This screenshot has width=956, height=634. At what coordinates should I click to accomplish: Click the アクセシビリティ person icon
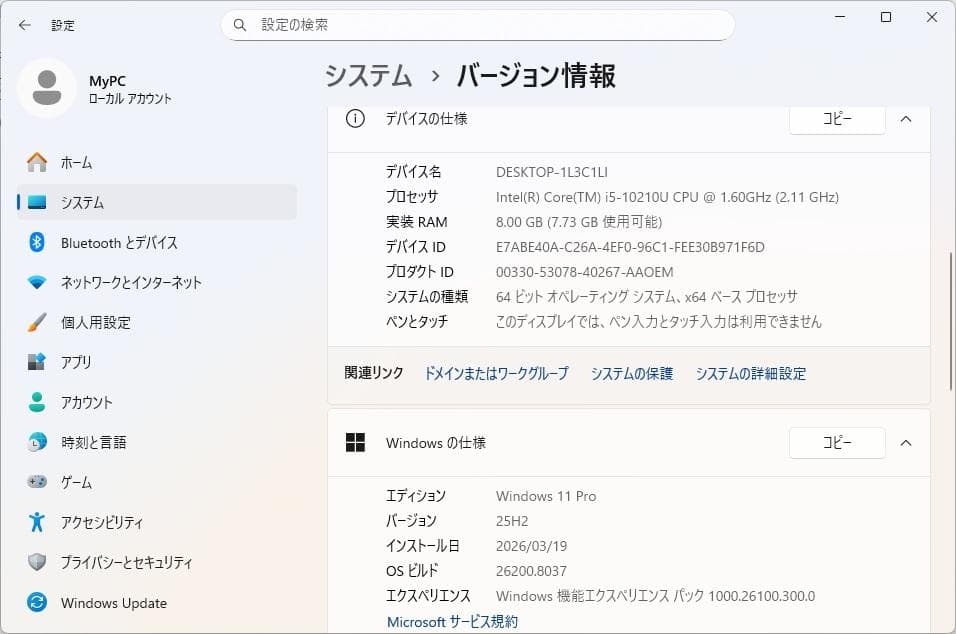(37, 522)
